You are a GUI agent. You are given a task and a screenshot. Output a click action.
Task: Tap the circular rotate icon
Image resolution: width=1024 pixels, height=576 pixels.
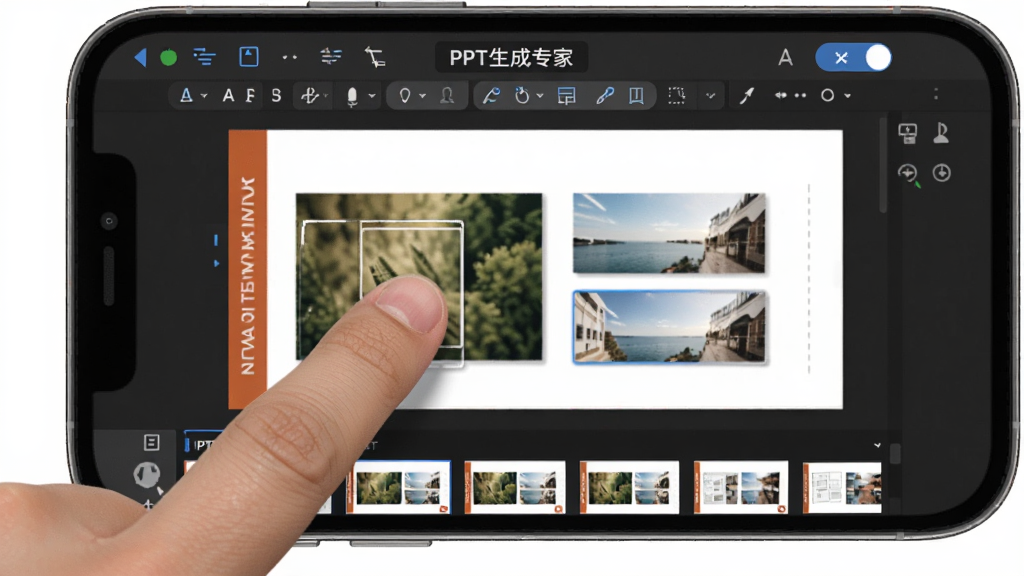point(522,96)
